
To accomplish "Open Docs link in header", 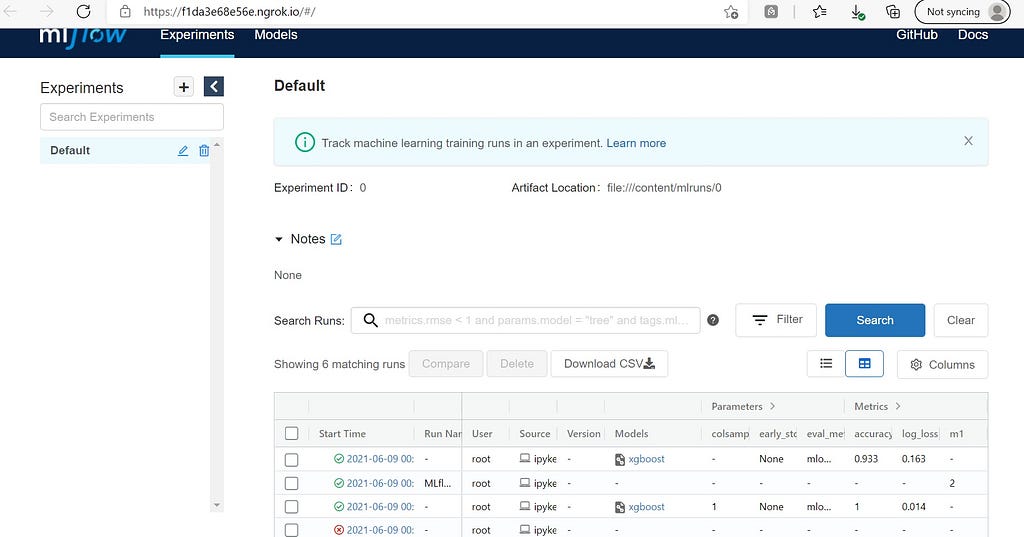I will [972, 35].
